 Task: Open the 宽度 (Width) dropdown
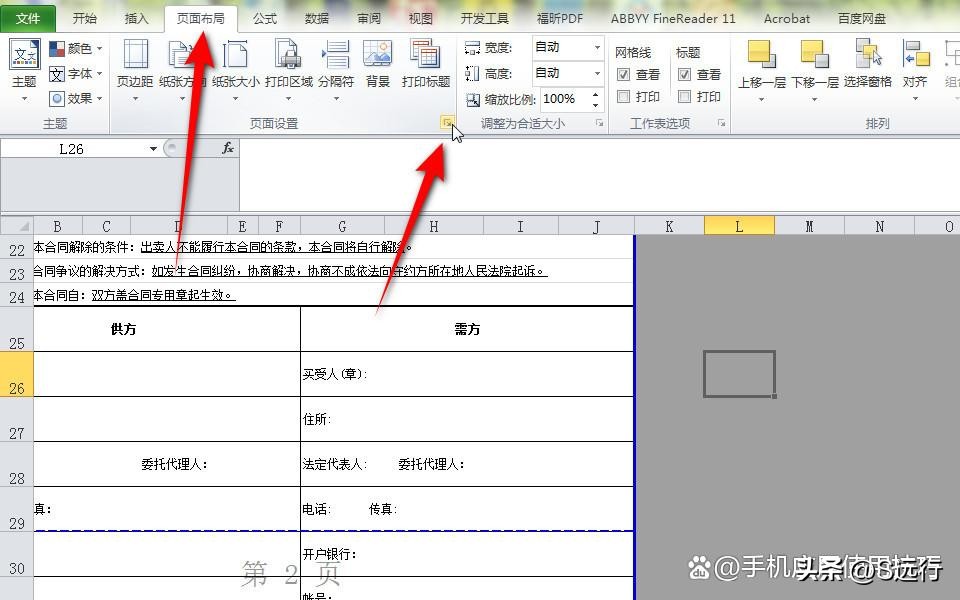click(598, 46)
